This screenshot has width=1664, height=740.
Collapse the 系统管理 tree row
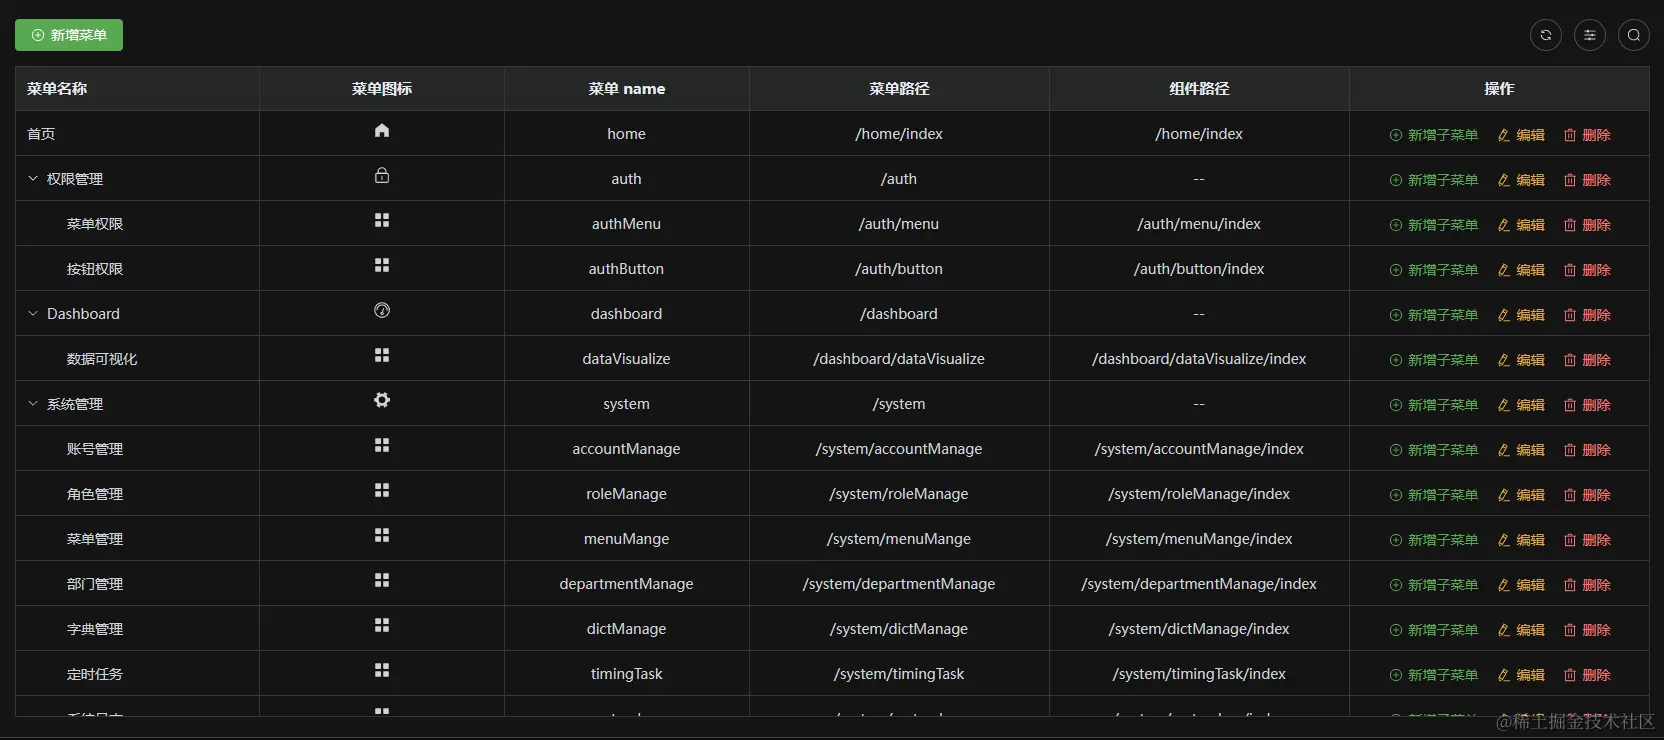pos(33,404)
